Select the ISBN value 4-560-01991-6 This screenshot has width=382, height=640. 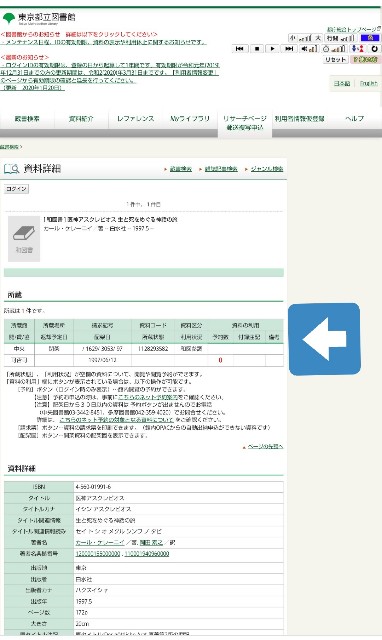pyautogui.click(x=93, y=487)
